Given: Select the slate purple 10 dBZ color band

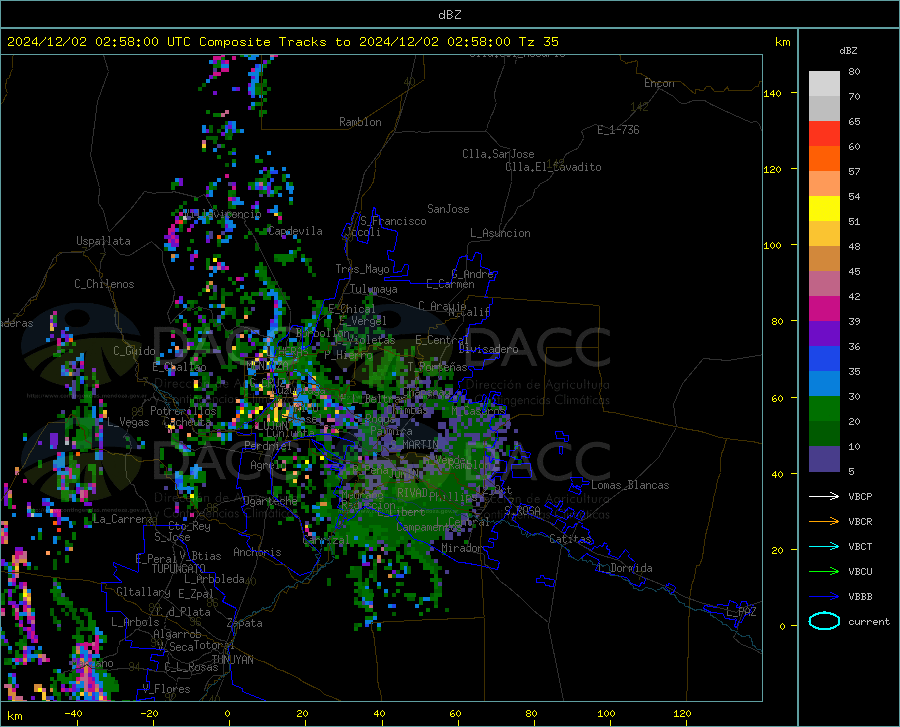Looking at the screenshot, I should [x=824, y=459].
